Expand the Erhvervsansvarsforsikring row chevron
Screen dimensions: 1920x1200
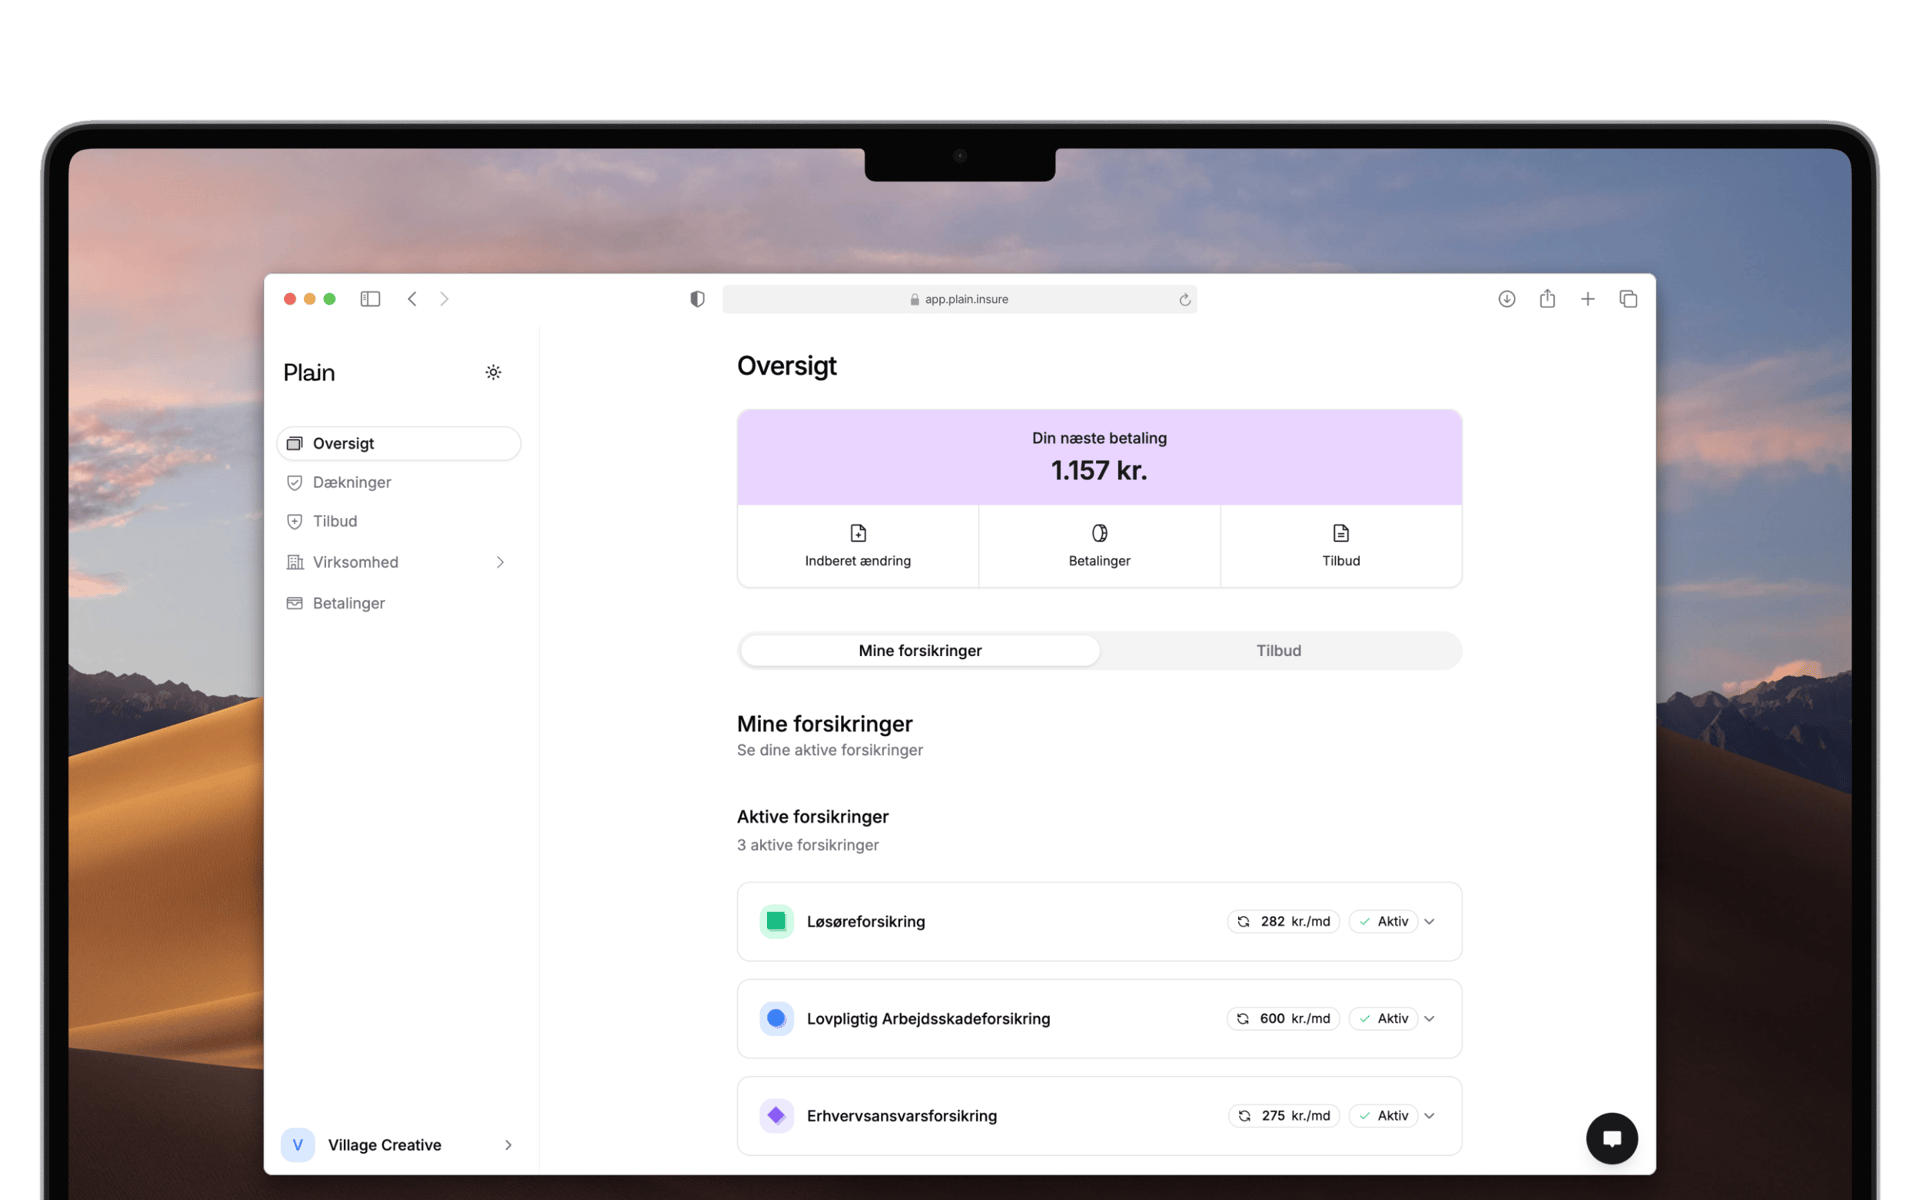[x=1430, y=1116]
